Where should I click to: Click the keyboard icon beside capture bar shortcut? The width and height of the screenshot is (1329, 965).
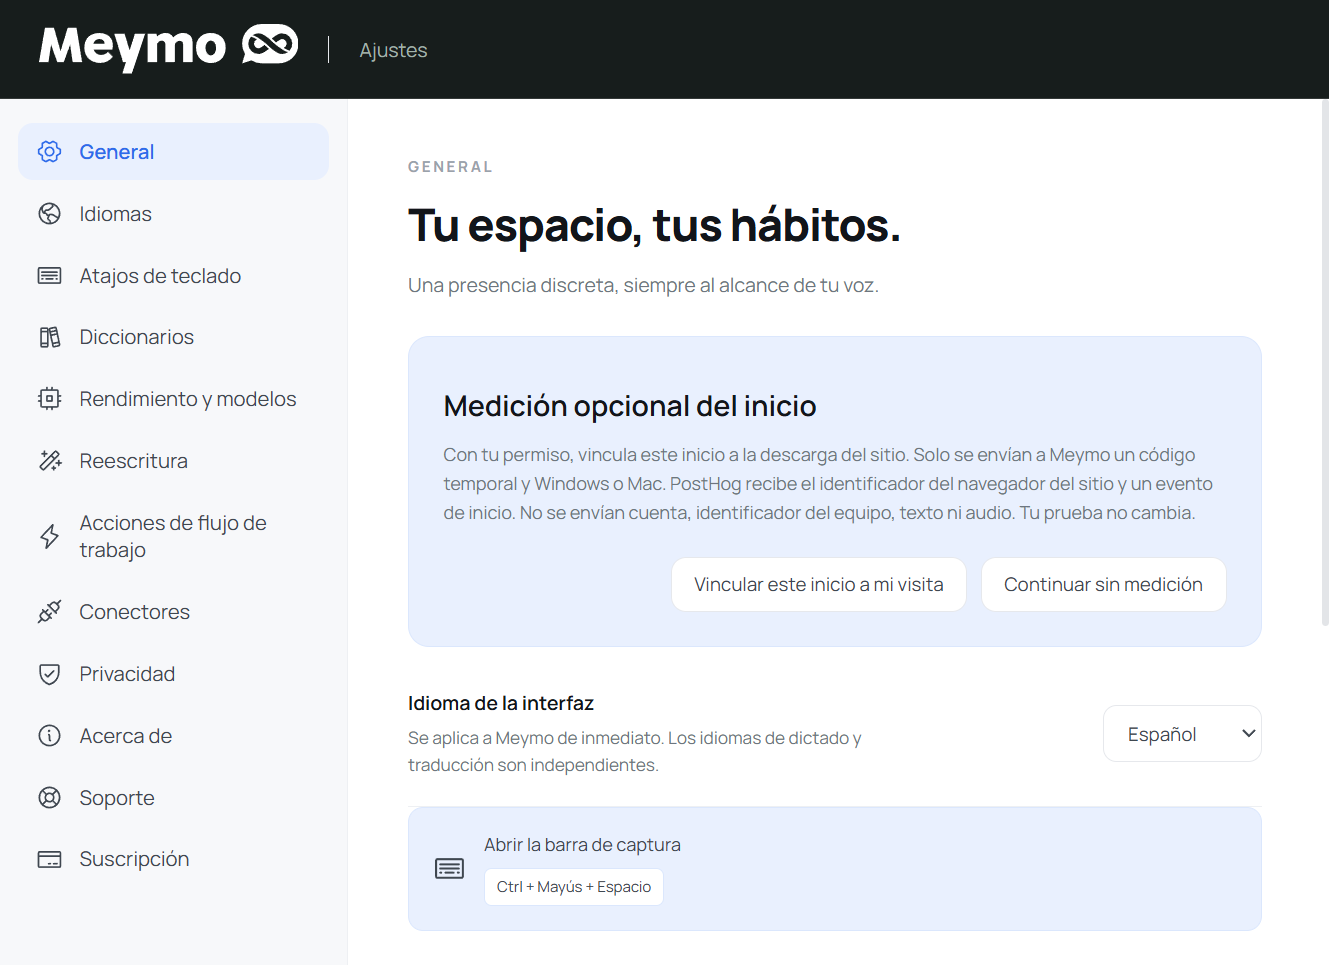click(x=450, y=869)
